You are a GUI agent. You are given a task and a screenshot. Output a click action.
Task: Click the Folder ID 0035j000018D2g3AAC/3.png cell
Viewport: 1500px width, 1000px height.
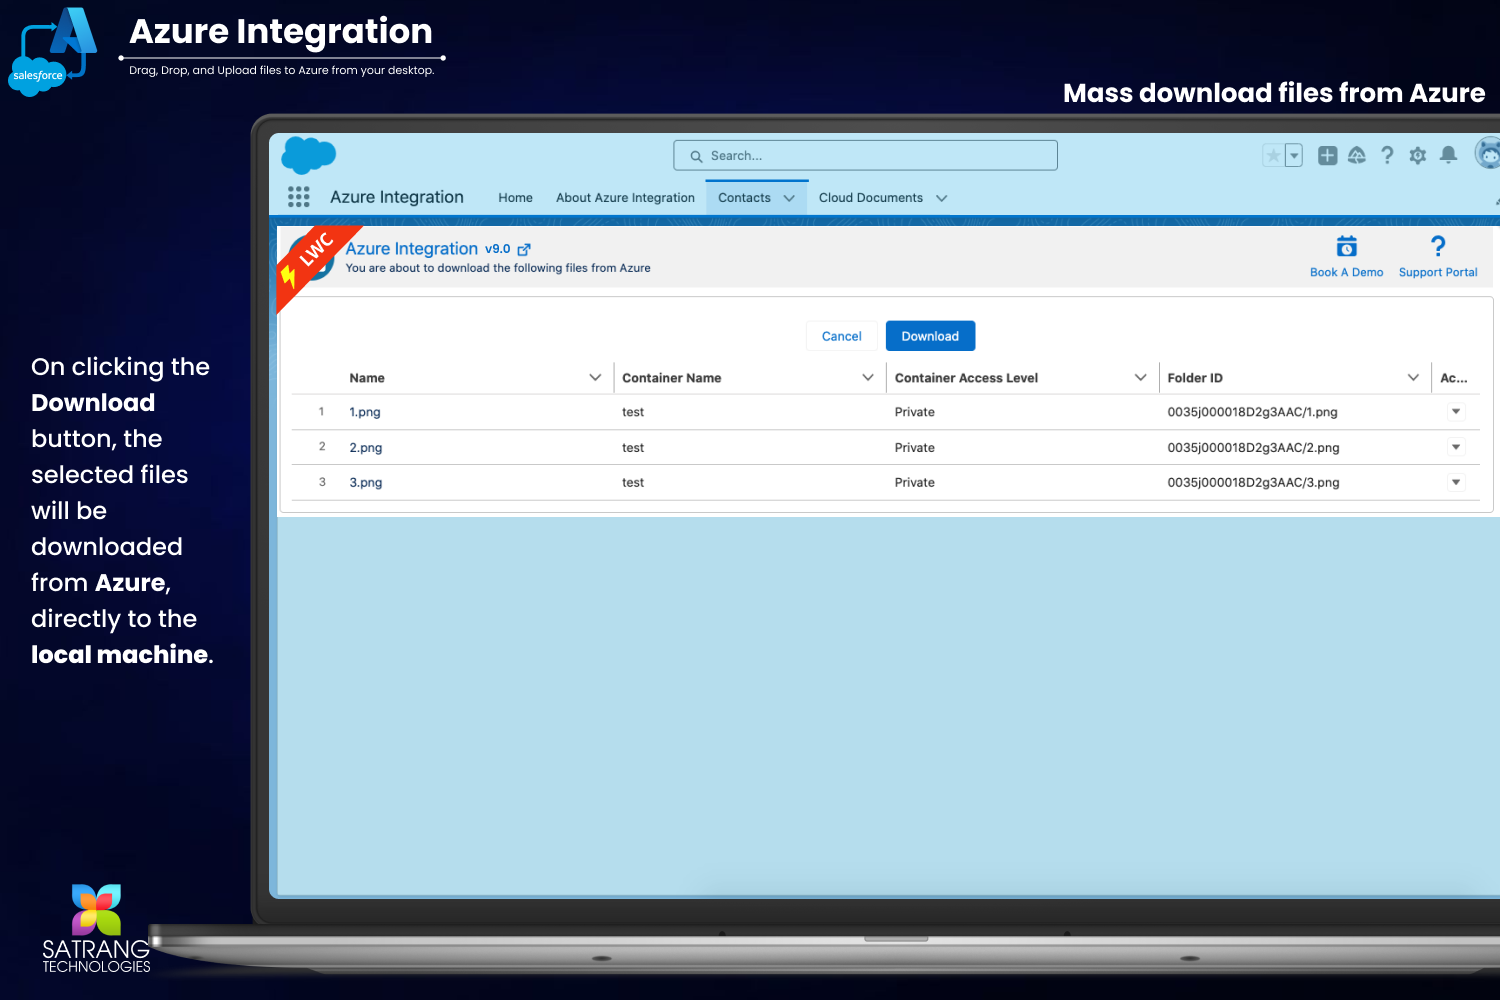click(1253, 482)
